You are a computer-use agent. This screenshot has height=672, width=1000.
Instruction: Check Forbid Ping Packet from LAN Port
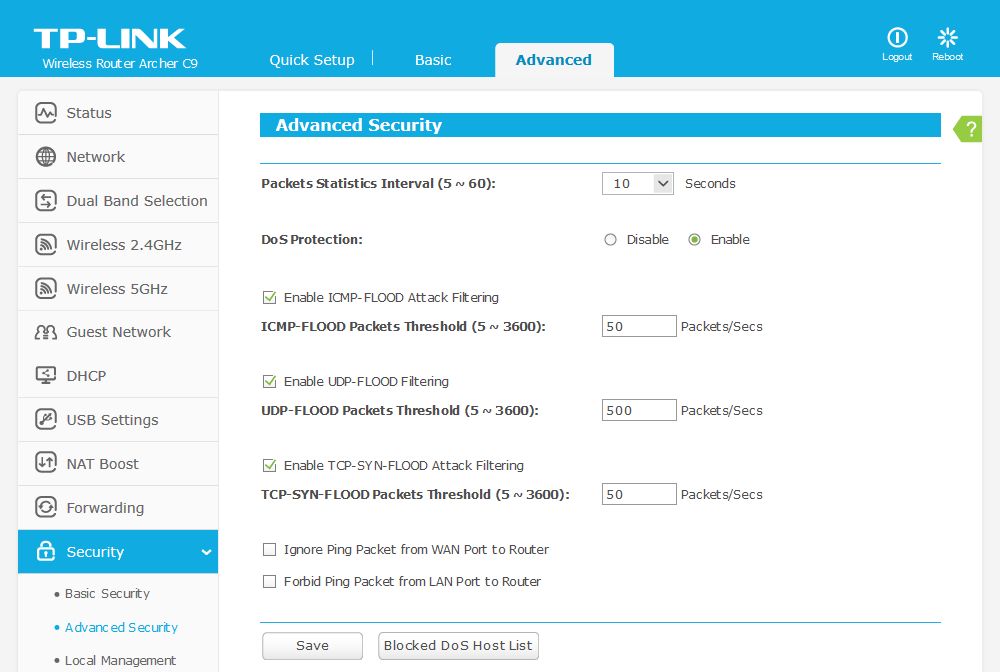tap(270, 581)
